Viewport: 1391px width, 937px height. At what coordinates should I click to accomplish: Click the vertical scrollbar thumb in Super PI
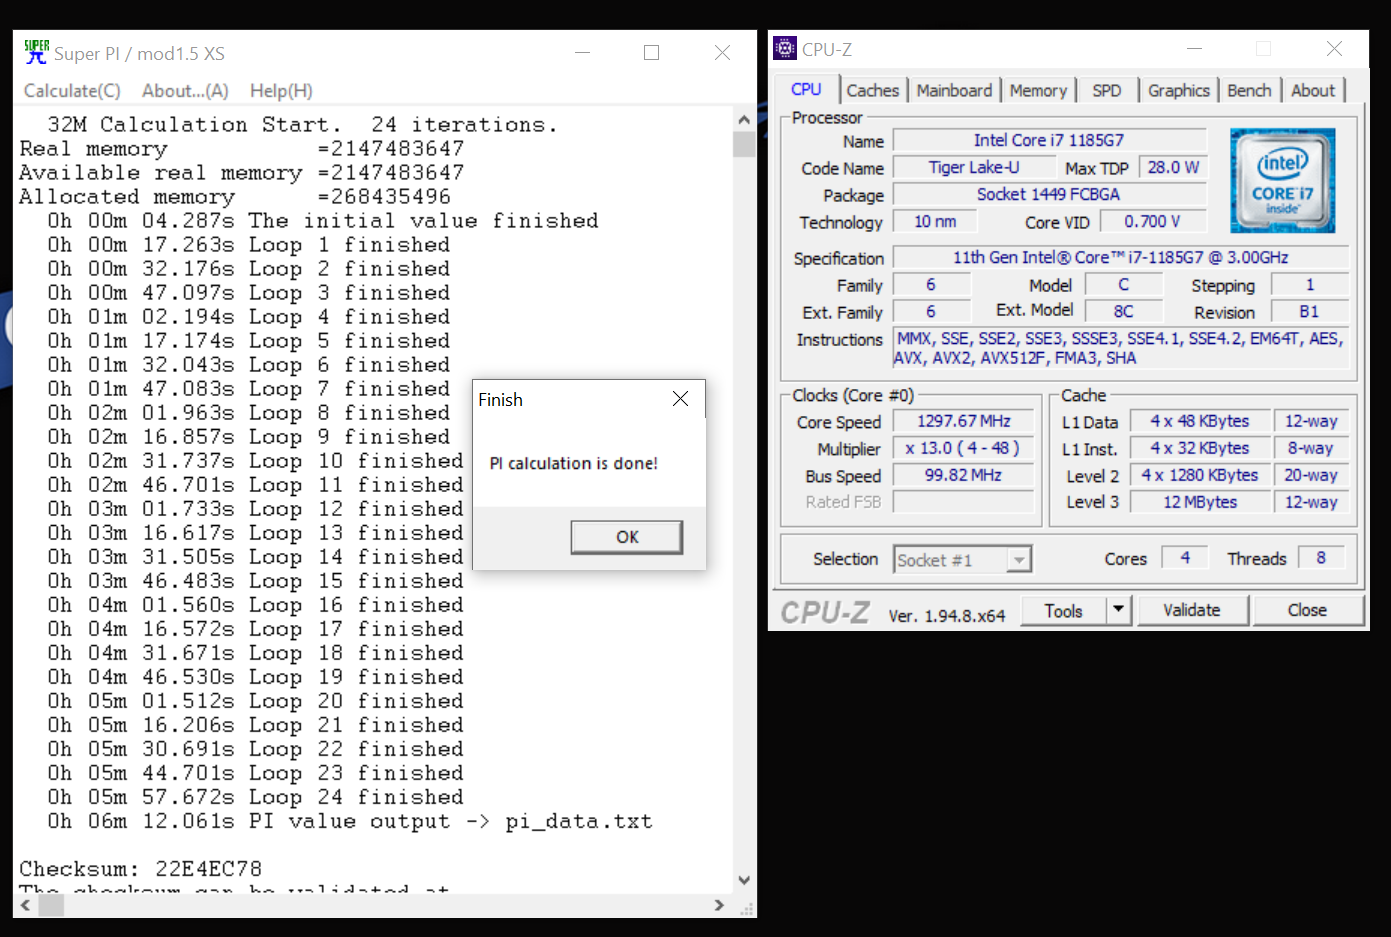pos(744,144)
